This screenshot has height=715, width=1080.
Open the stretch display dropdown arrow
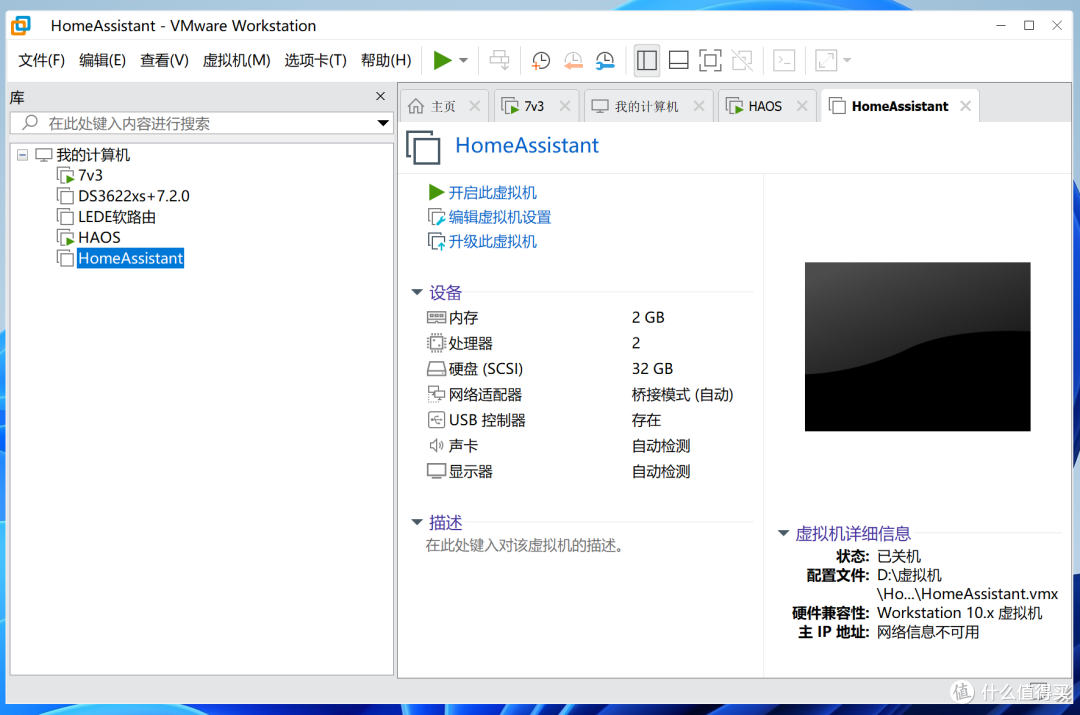point(847,61)
